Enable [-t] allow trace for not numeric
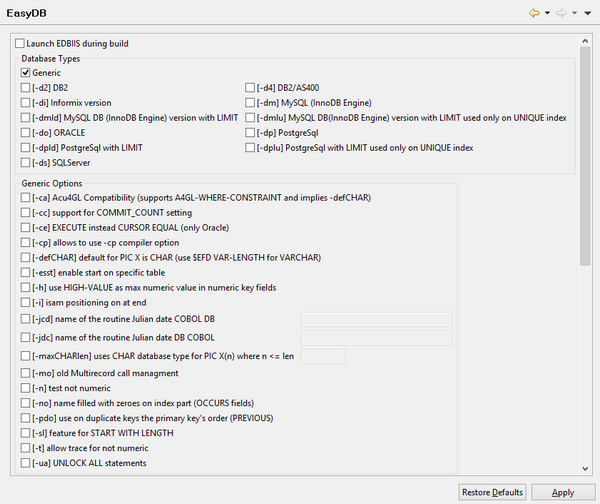 [x=26, y=448]
